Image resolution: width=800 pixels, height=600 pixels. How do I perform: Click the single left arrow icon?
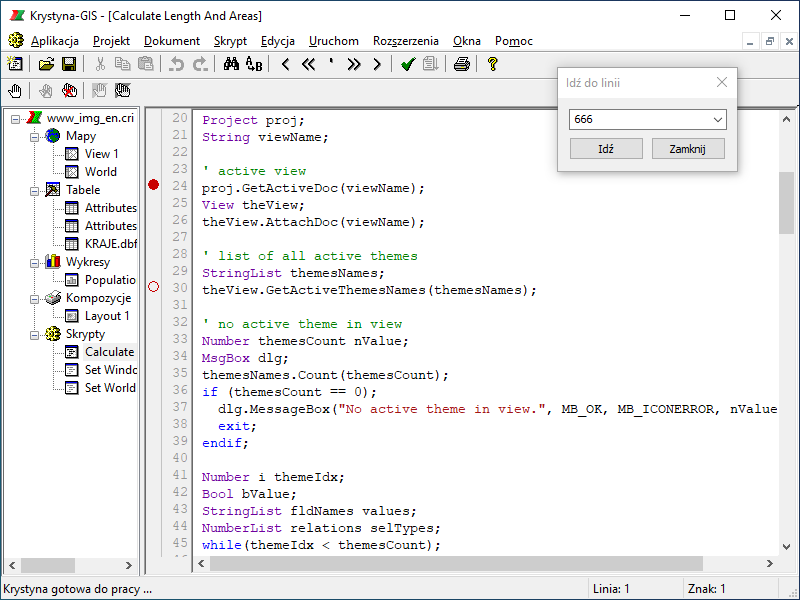coord(285,64)
